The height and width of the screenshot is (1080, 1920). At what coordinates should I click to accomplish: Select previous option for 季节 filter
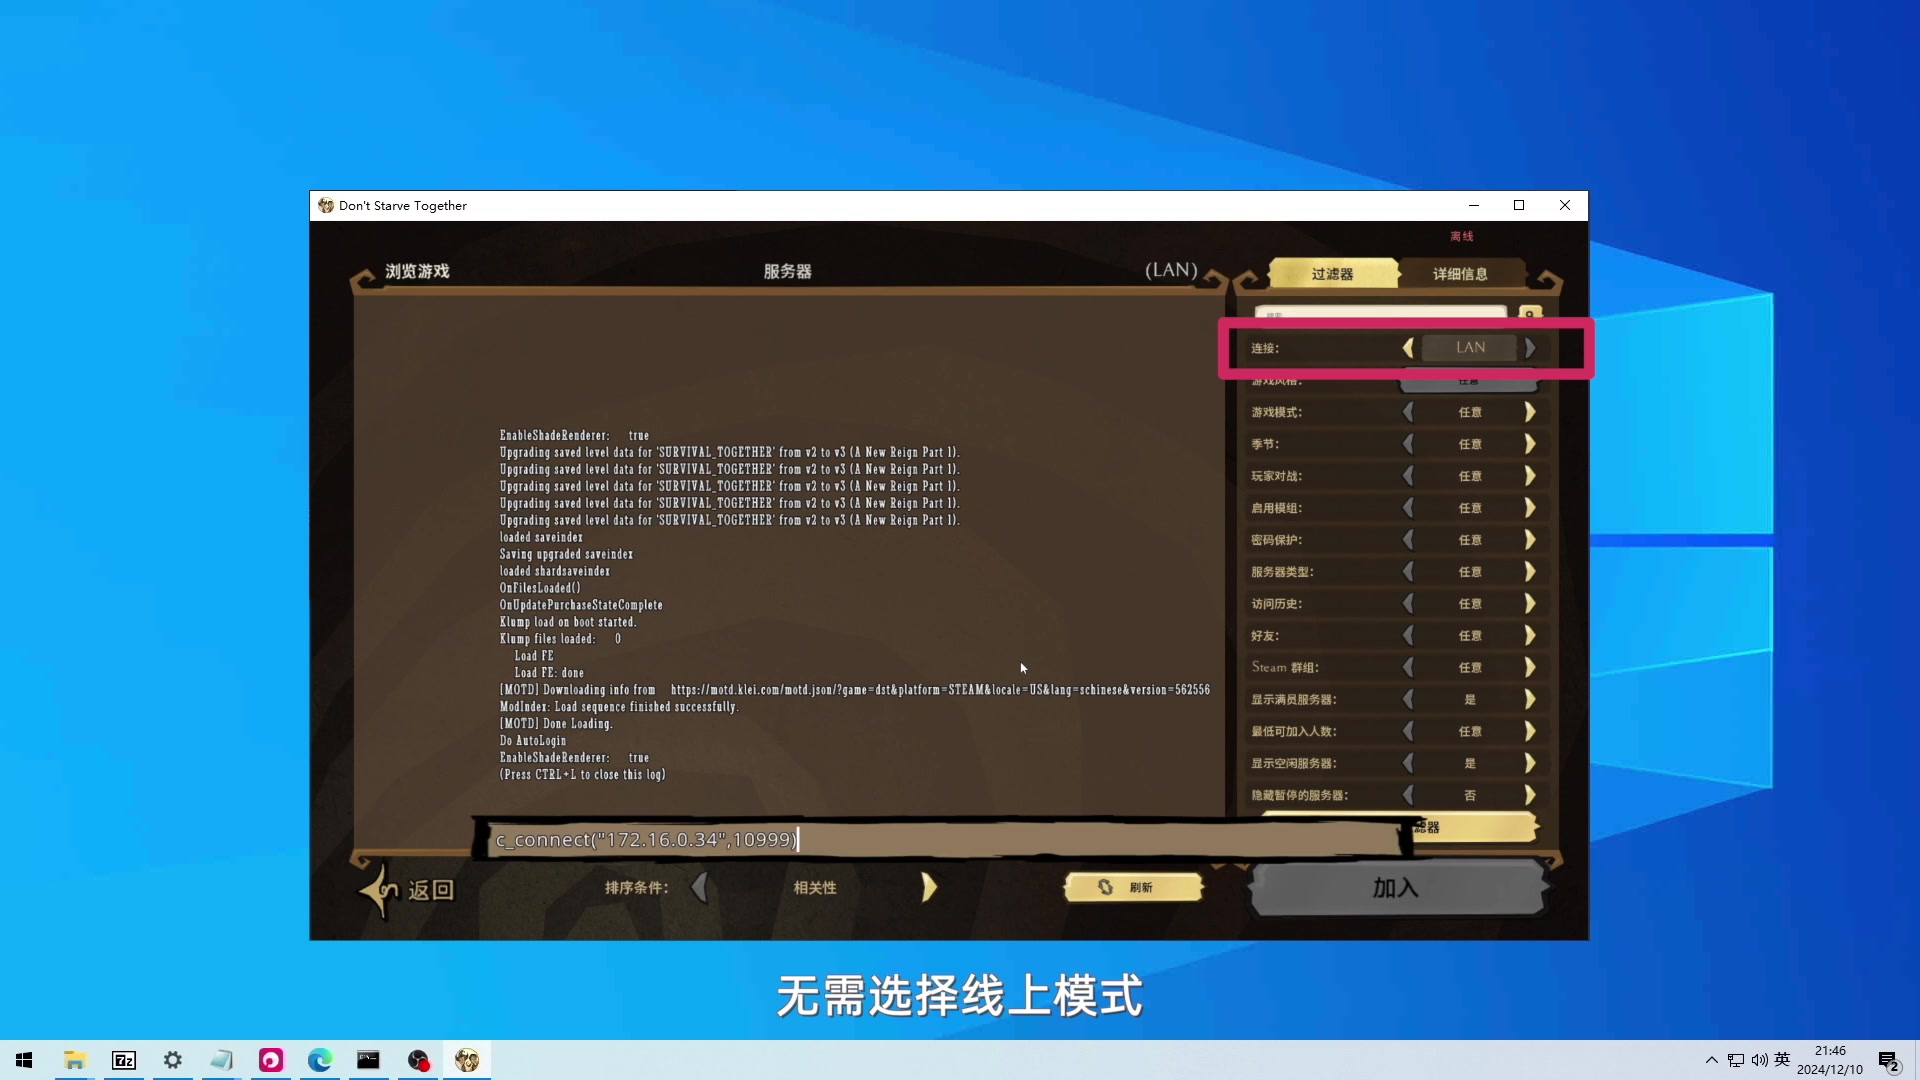(x=1408, y=444)
